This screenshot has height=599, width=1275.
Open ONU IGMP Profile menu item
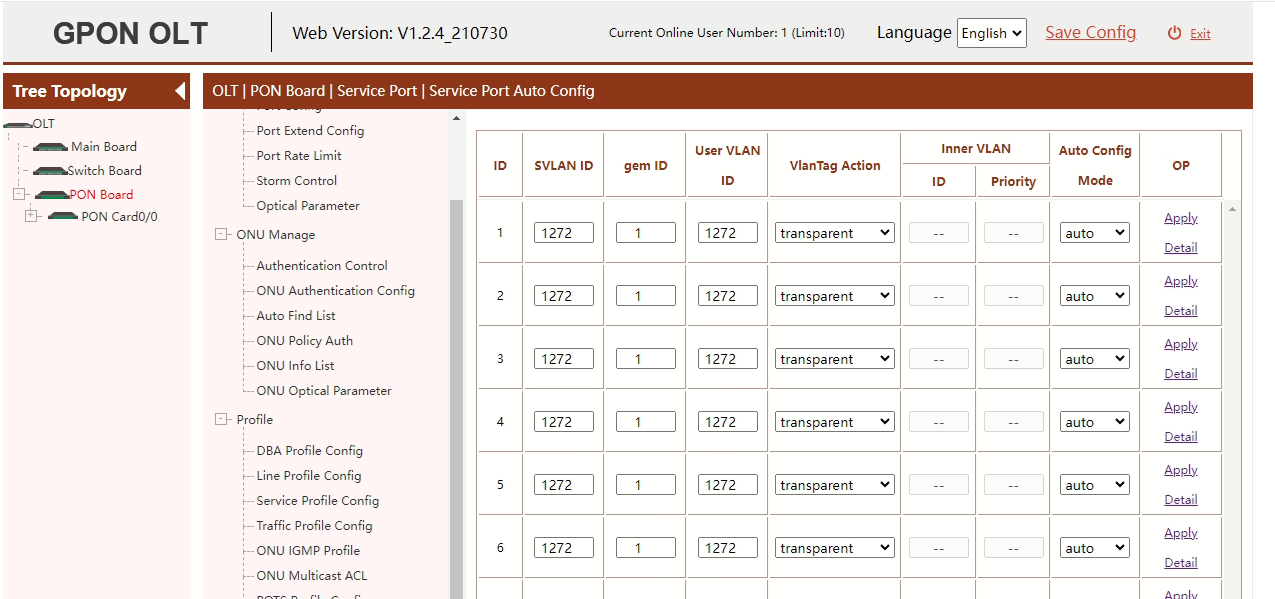(308, 551)
